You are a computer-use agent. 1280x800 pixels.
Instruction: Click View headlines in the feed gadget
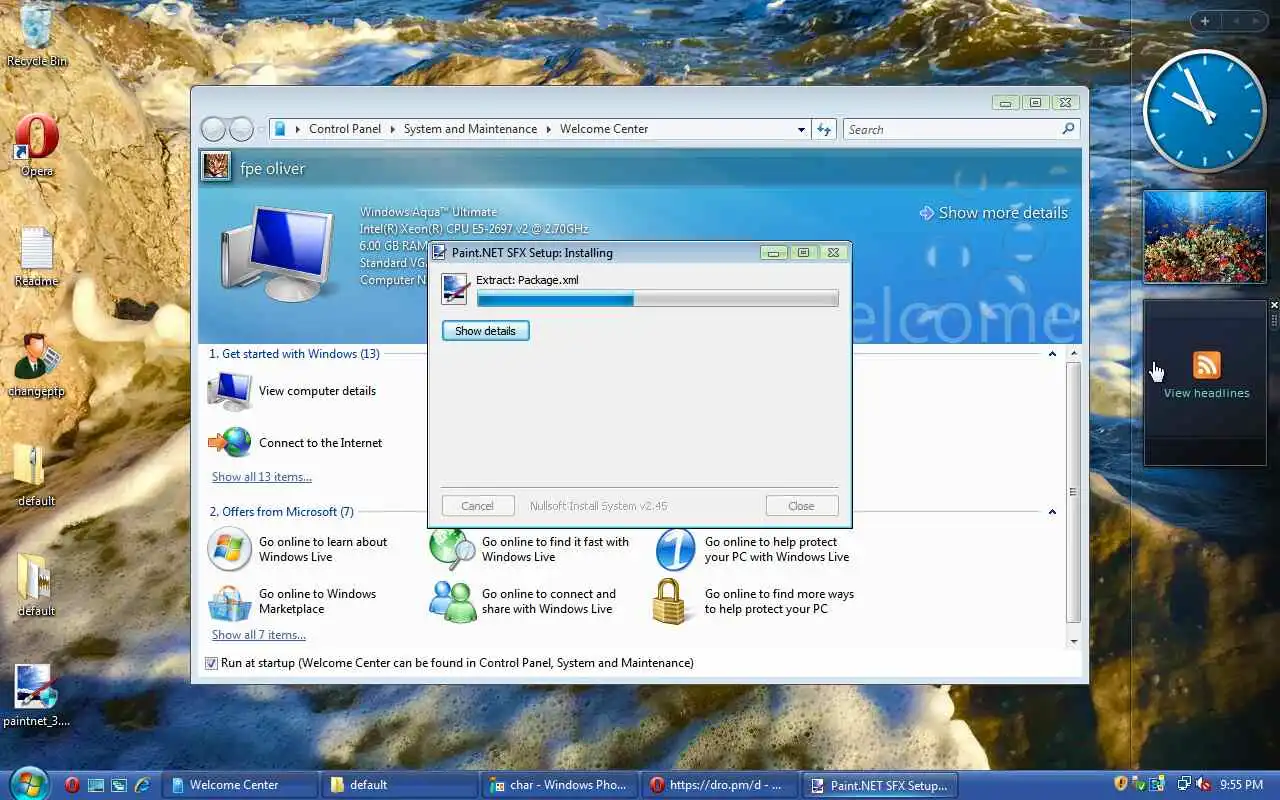point(1206,393)
